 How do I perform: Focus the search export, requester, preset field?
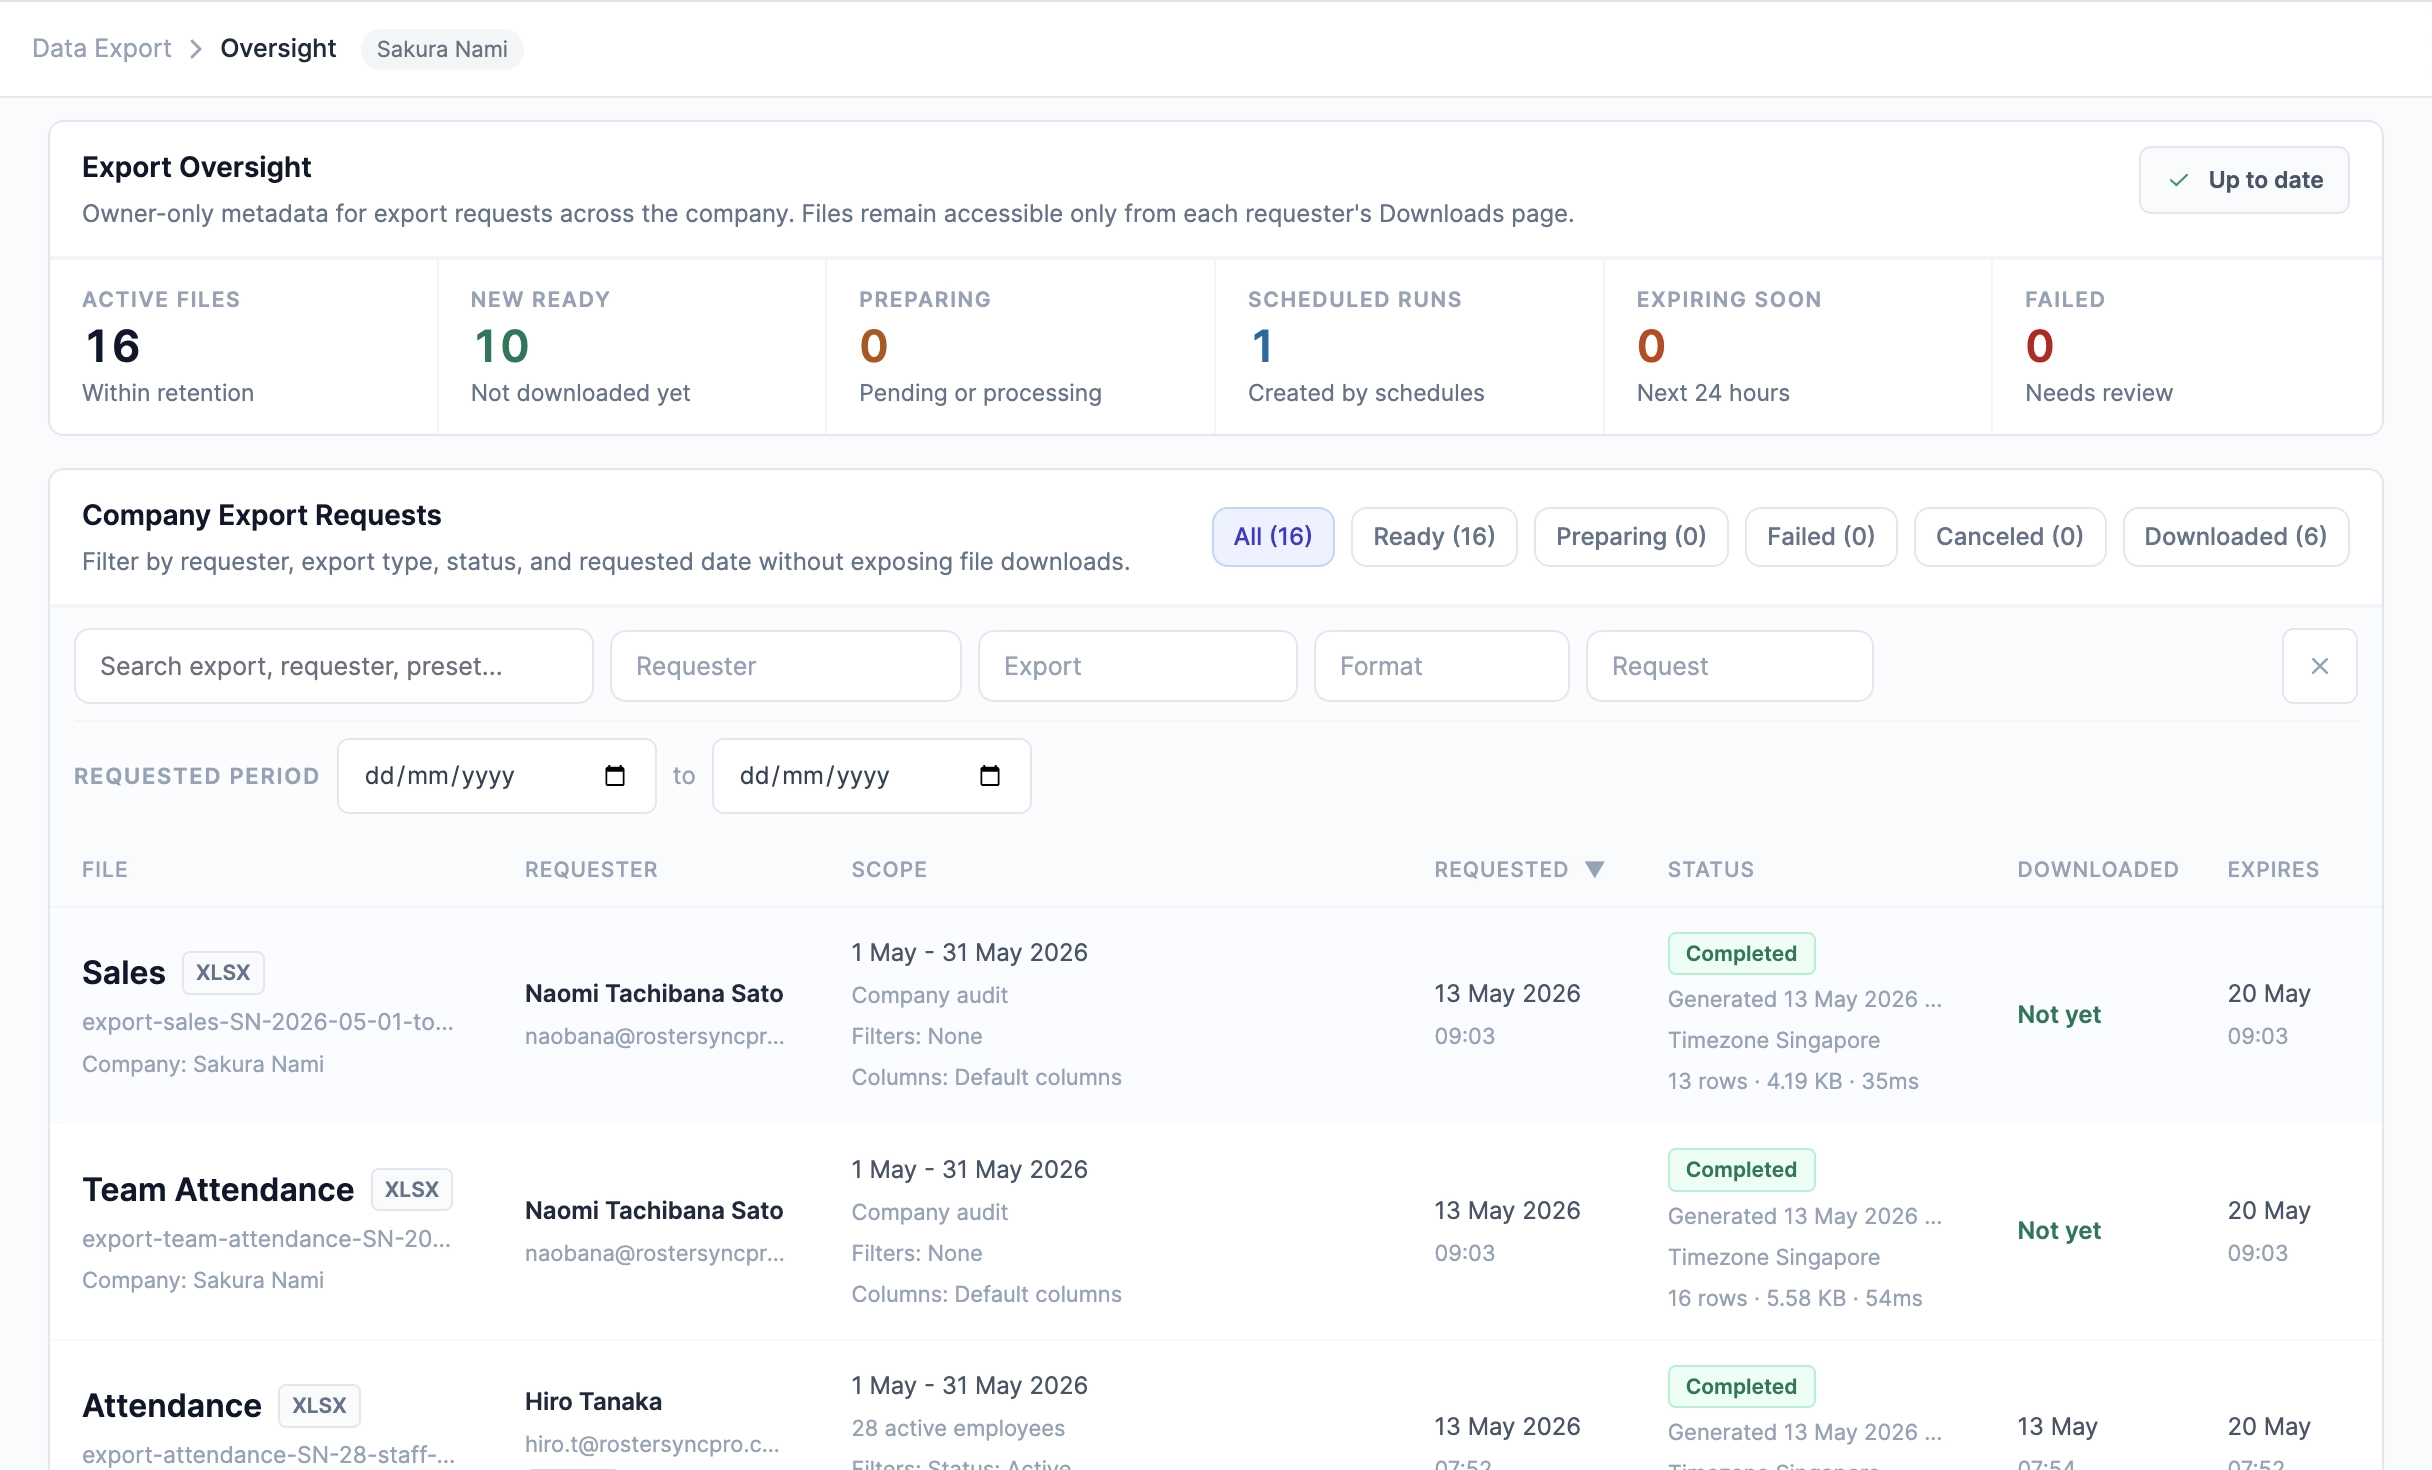point(334,666)
